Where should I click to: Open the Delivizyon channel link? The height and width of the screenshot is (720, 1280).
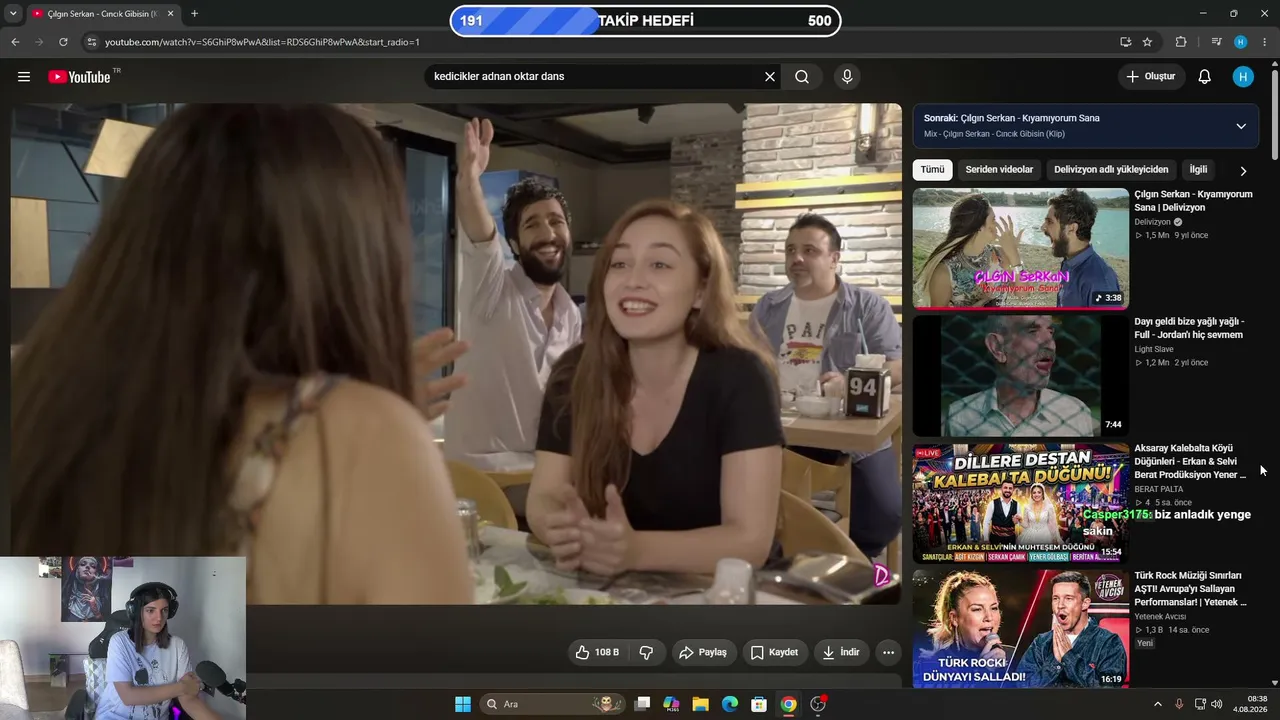click(x=1152, y=222)
